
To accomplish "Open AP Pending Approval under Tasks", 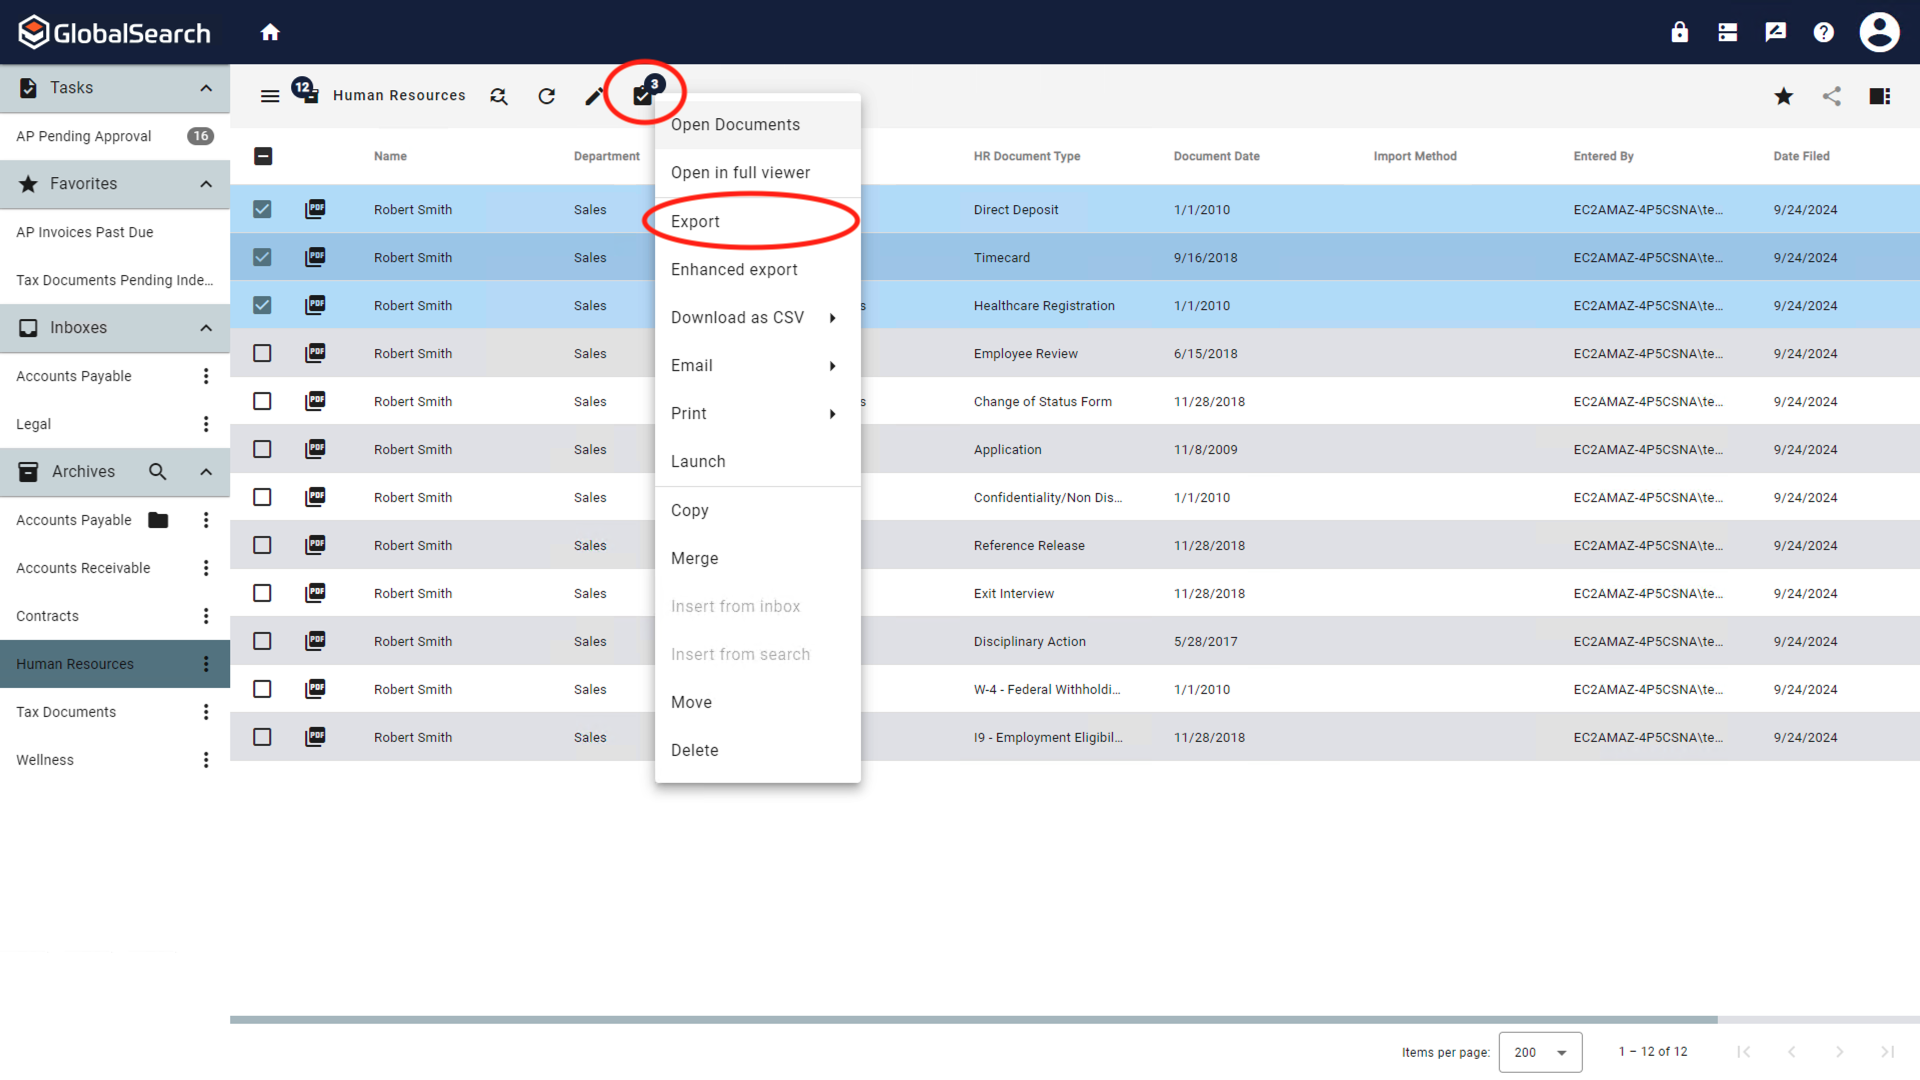I will 83,135.
